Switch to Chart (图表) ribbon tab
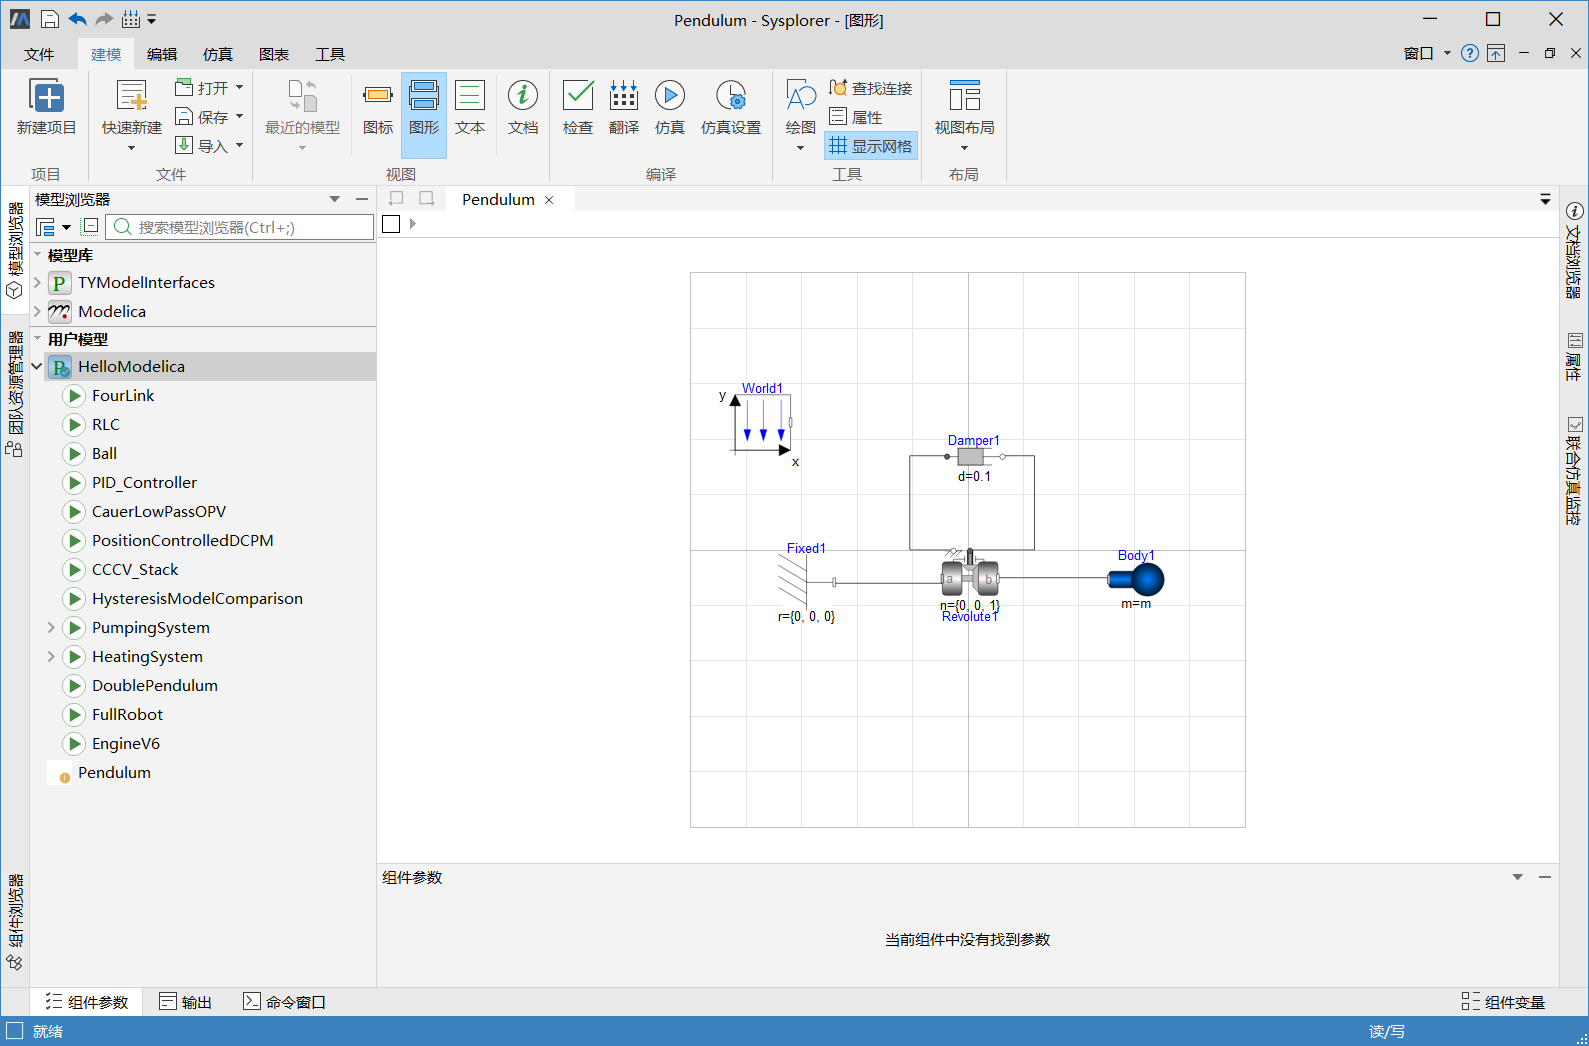Viewport: 1589px width, 1046px height. click(x=274, y=54)
